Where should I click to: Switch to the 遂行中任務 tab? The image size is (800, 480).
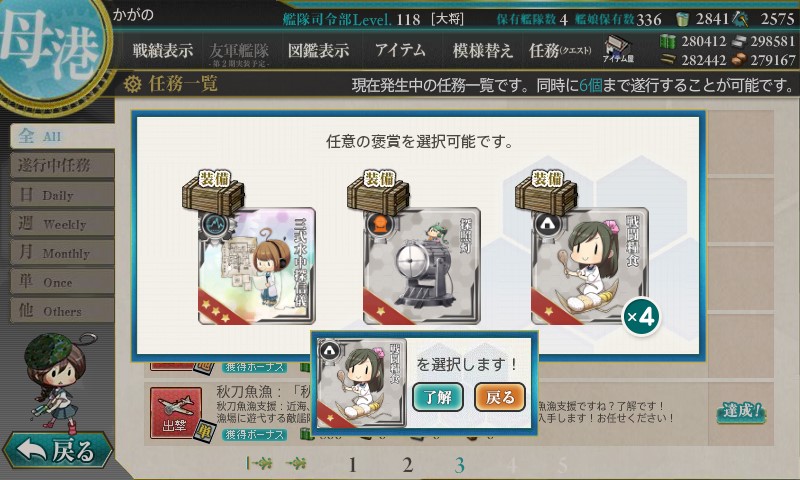pyautogui.click(x=62, y=165)
